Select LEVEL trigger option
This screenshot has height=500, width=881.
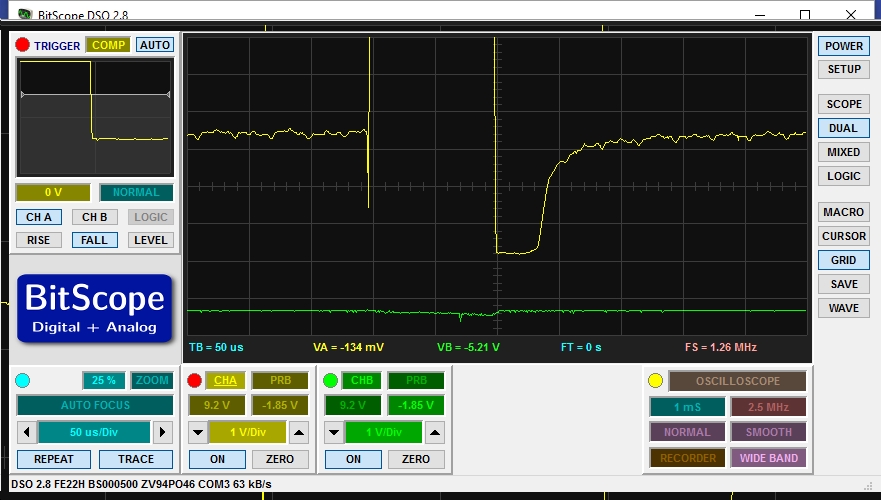point(151,240)
